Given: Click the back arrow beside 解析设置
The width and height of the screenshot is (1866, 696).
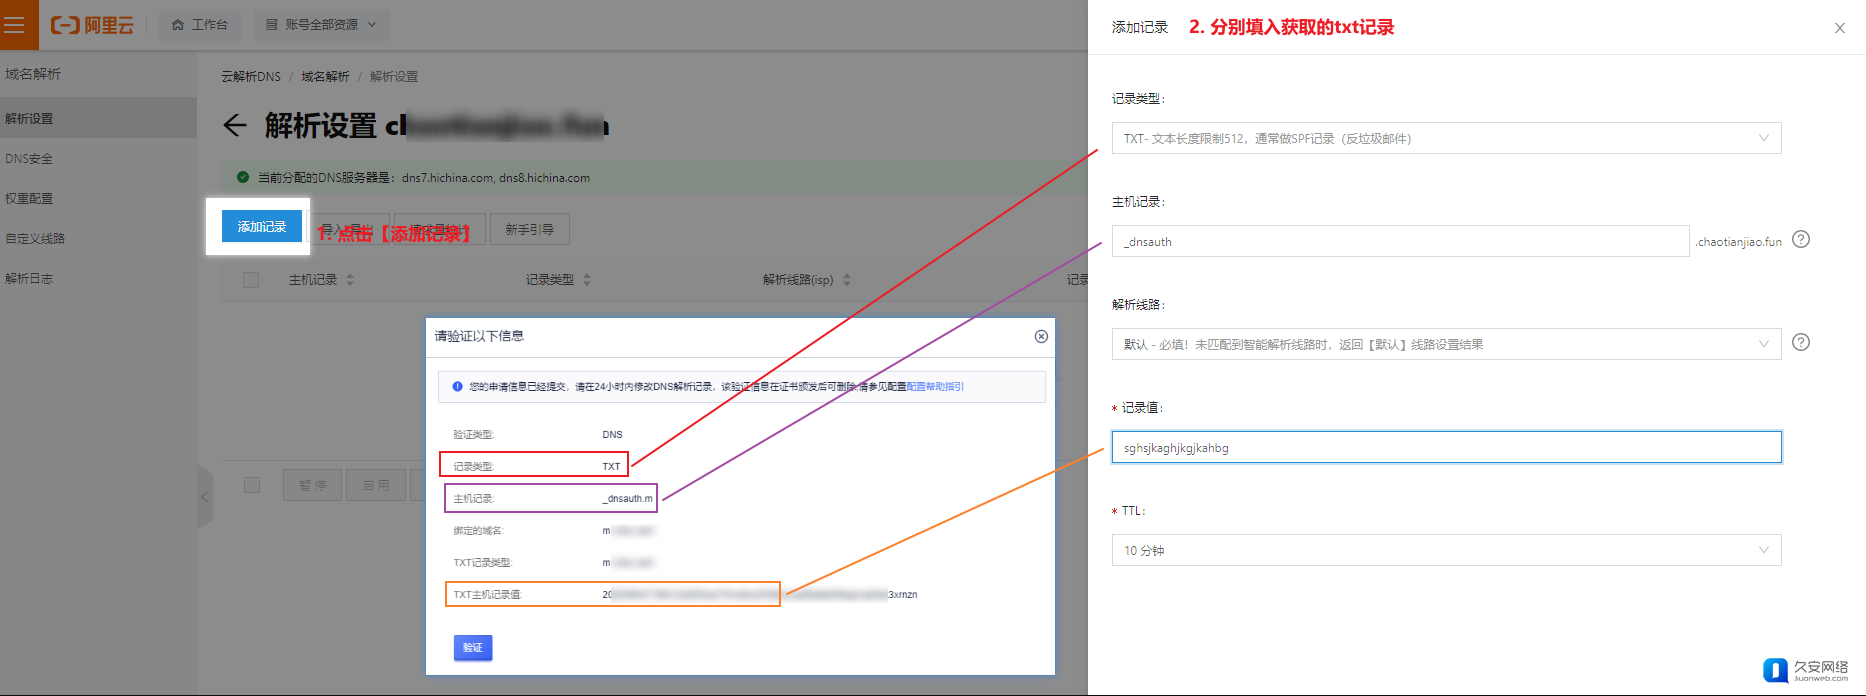Looking at the screenshot, I should point(235,125).
